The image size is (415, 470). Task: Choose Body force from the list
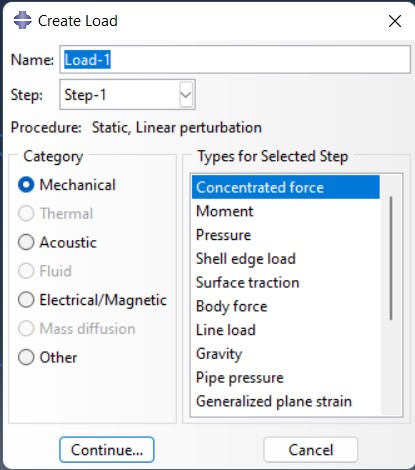pos(286,306)
